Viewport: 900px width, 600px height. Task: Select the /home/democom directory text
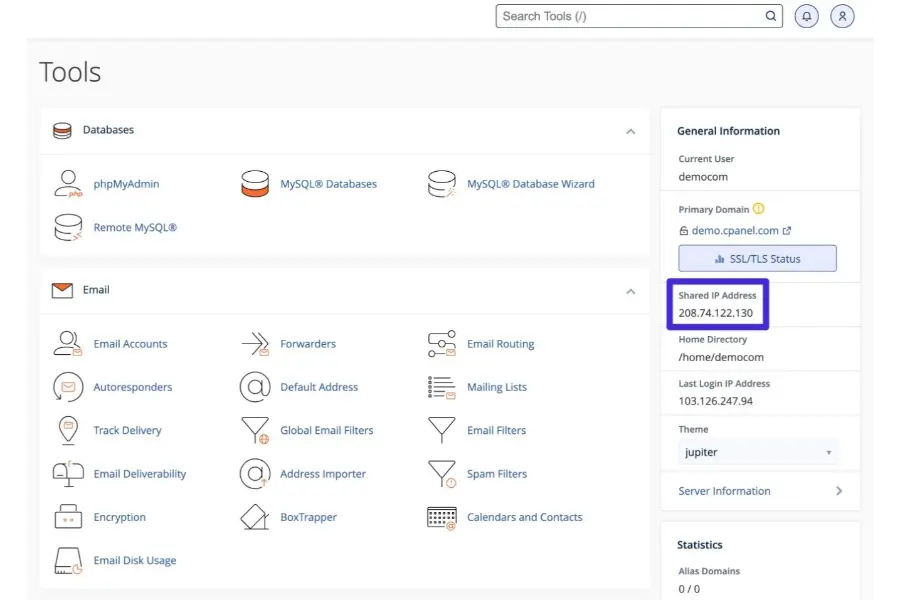(721, 357)
